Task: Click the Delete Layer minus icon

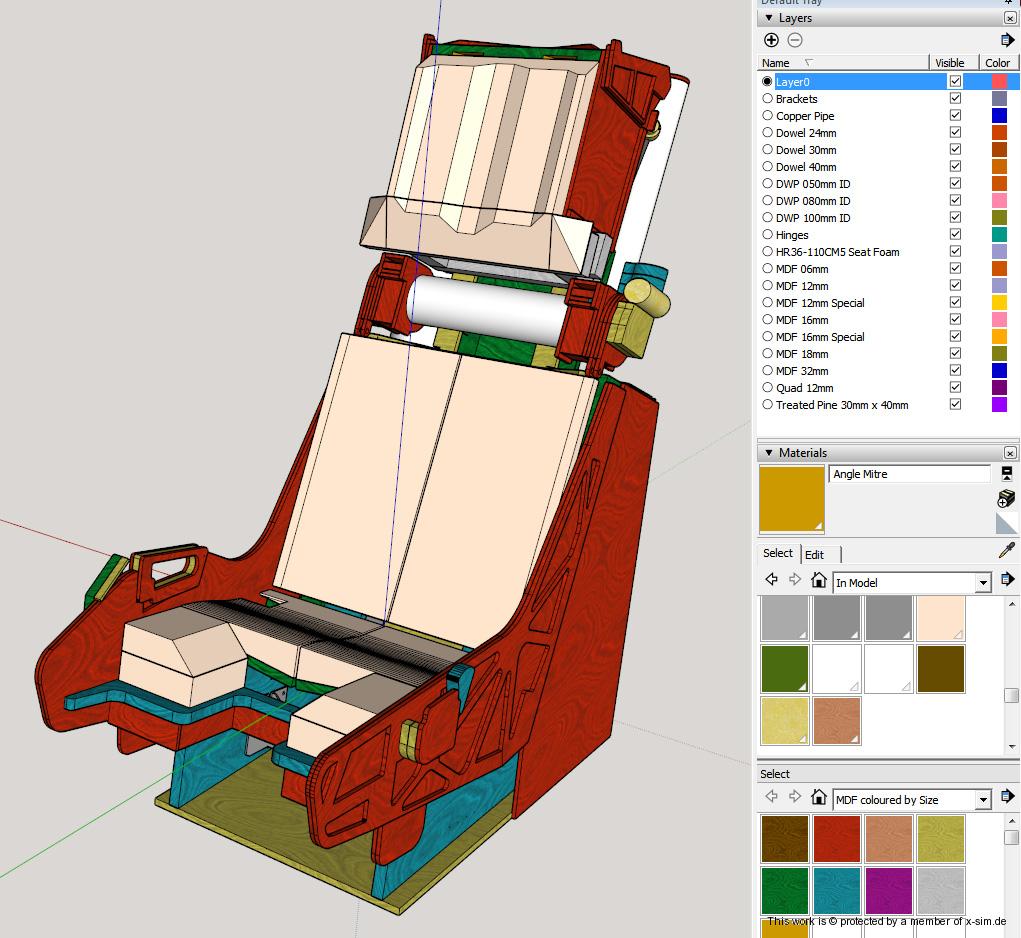Action: point(795,40)
